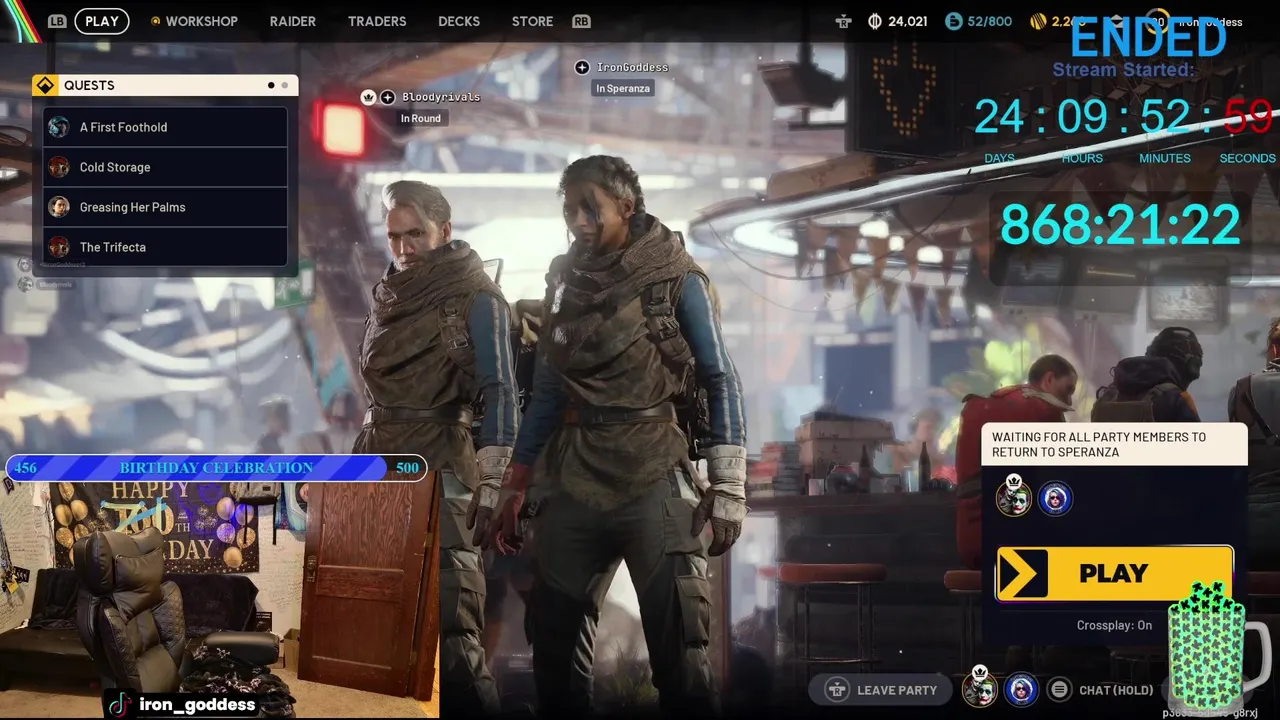Click the Greasing Her Palms trader portrait
Screen dimensions: 1280x720
pos(59,207)
